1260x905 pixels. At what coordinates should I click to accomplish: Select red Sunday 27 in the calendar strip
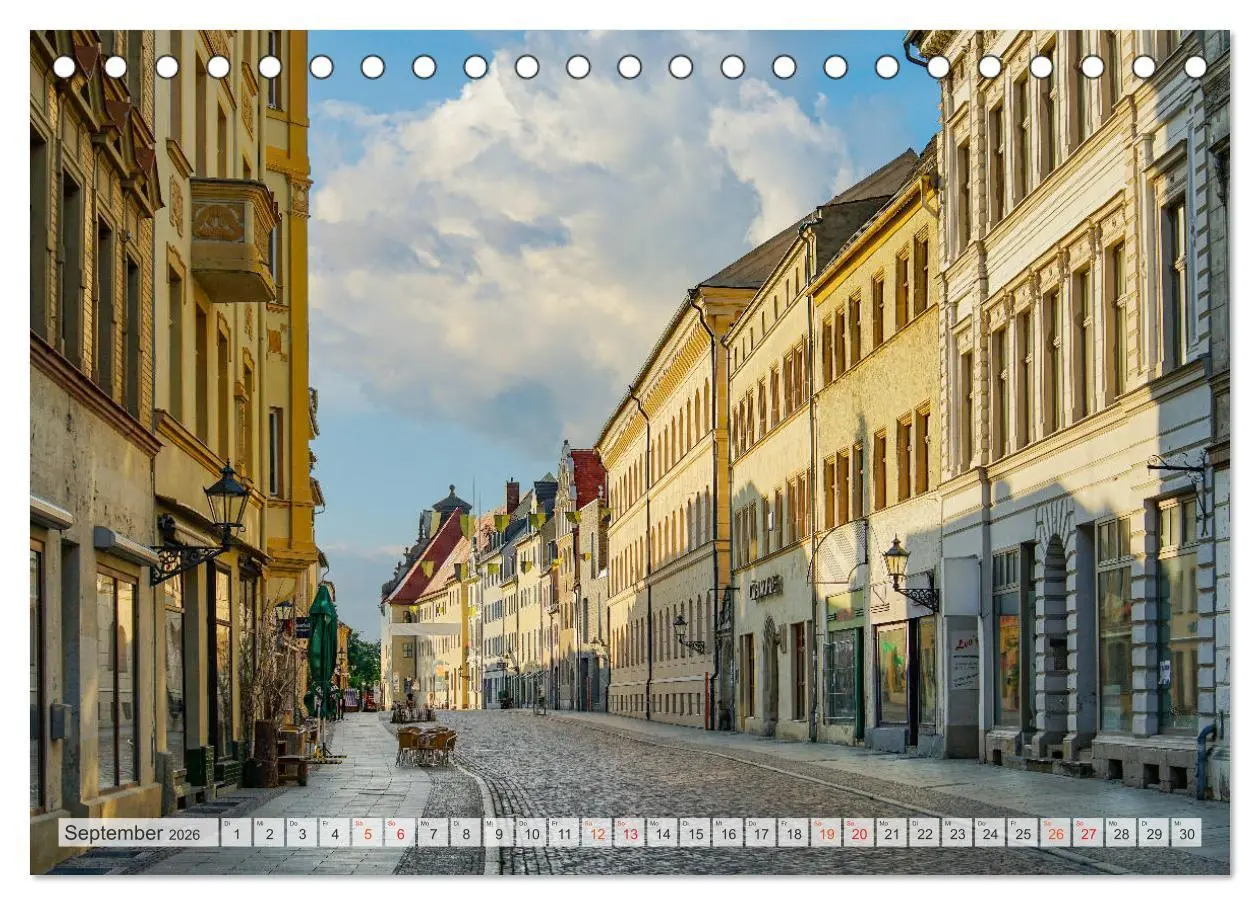1088,833
